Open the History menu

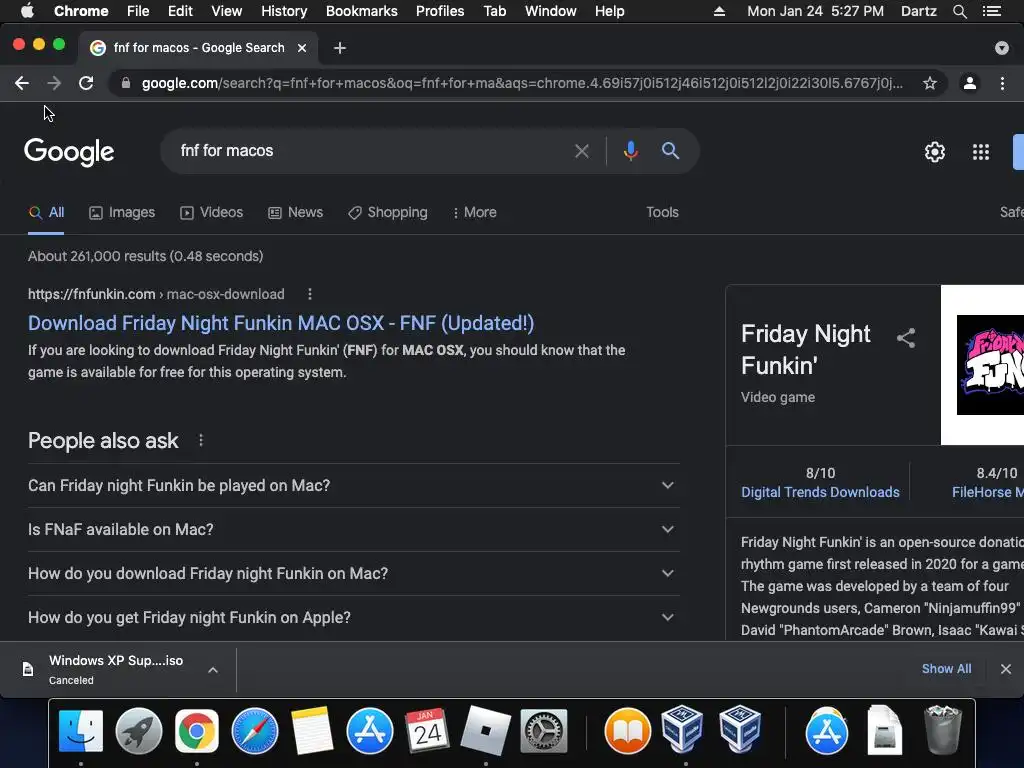(284, 11)
